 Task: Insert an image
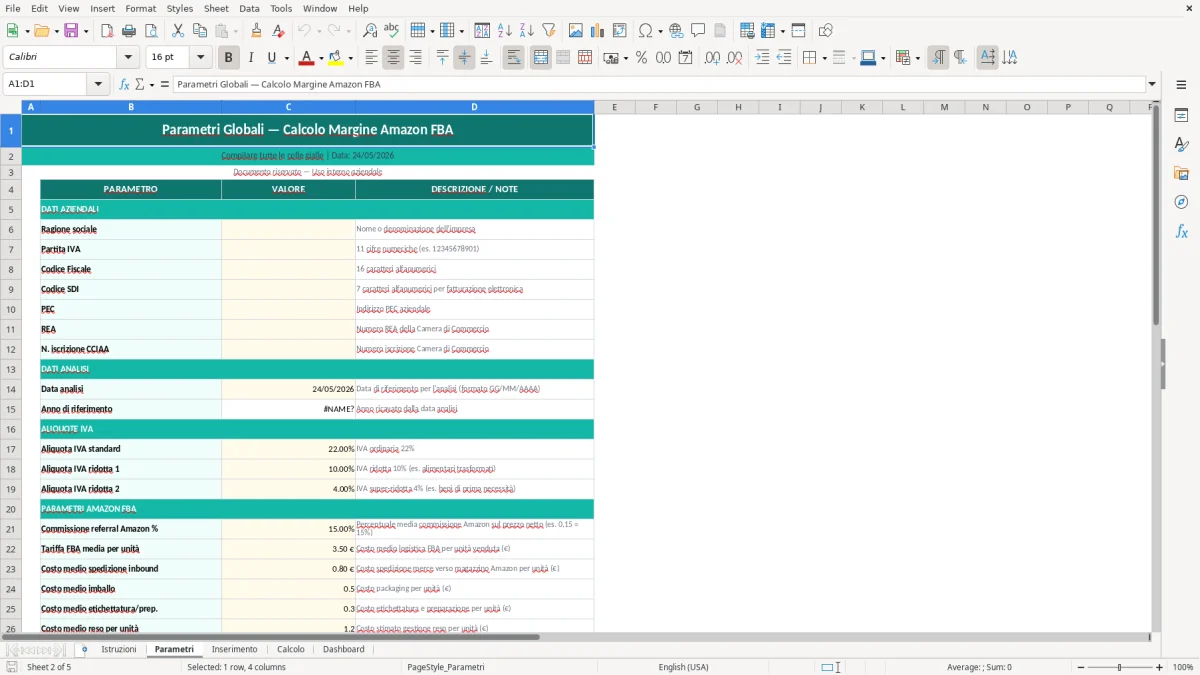coord(575,31)
